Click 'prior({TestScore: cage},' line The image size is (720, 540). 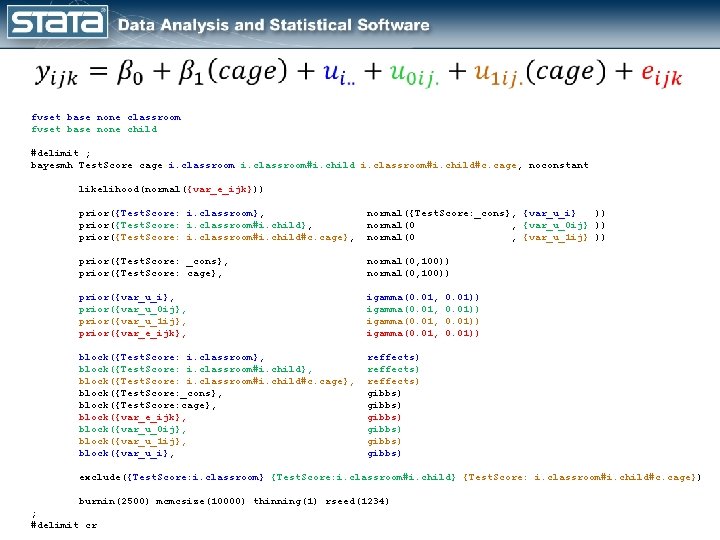click(x=150, y=273)
